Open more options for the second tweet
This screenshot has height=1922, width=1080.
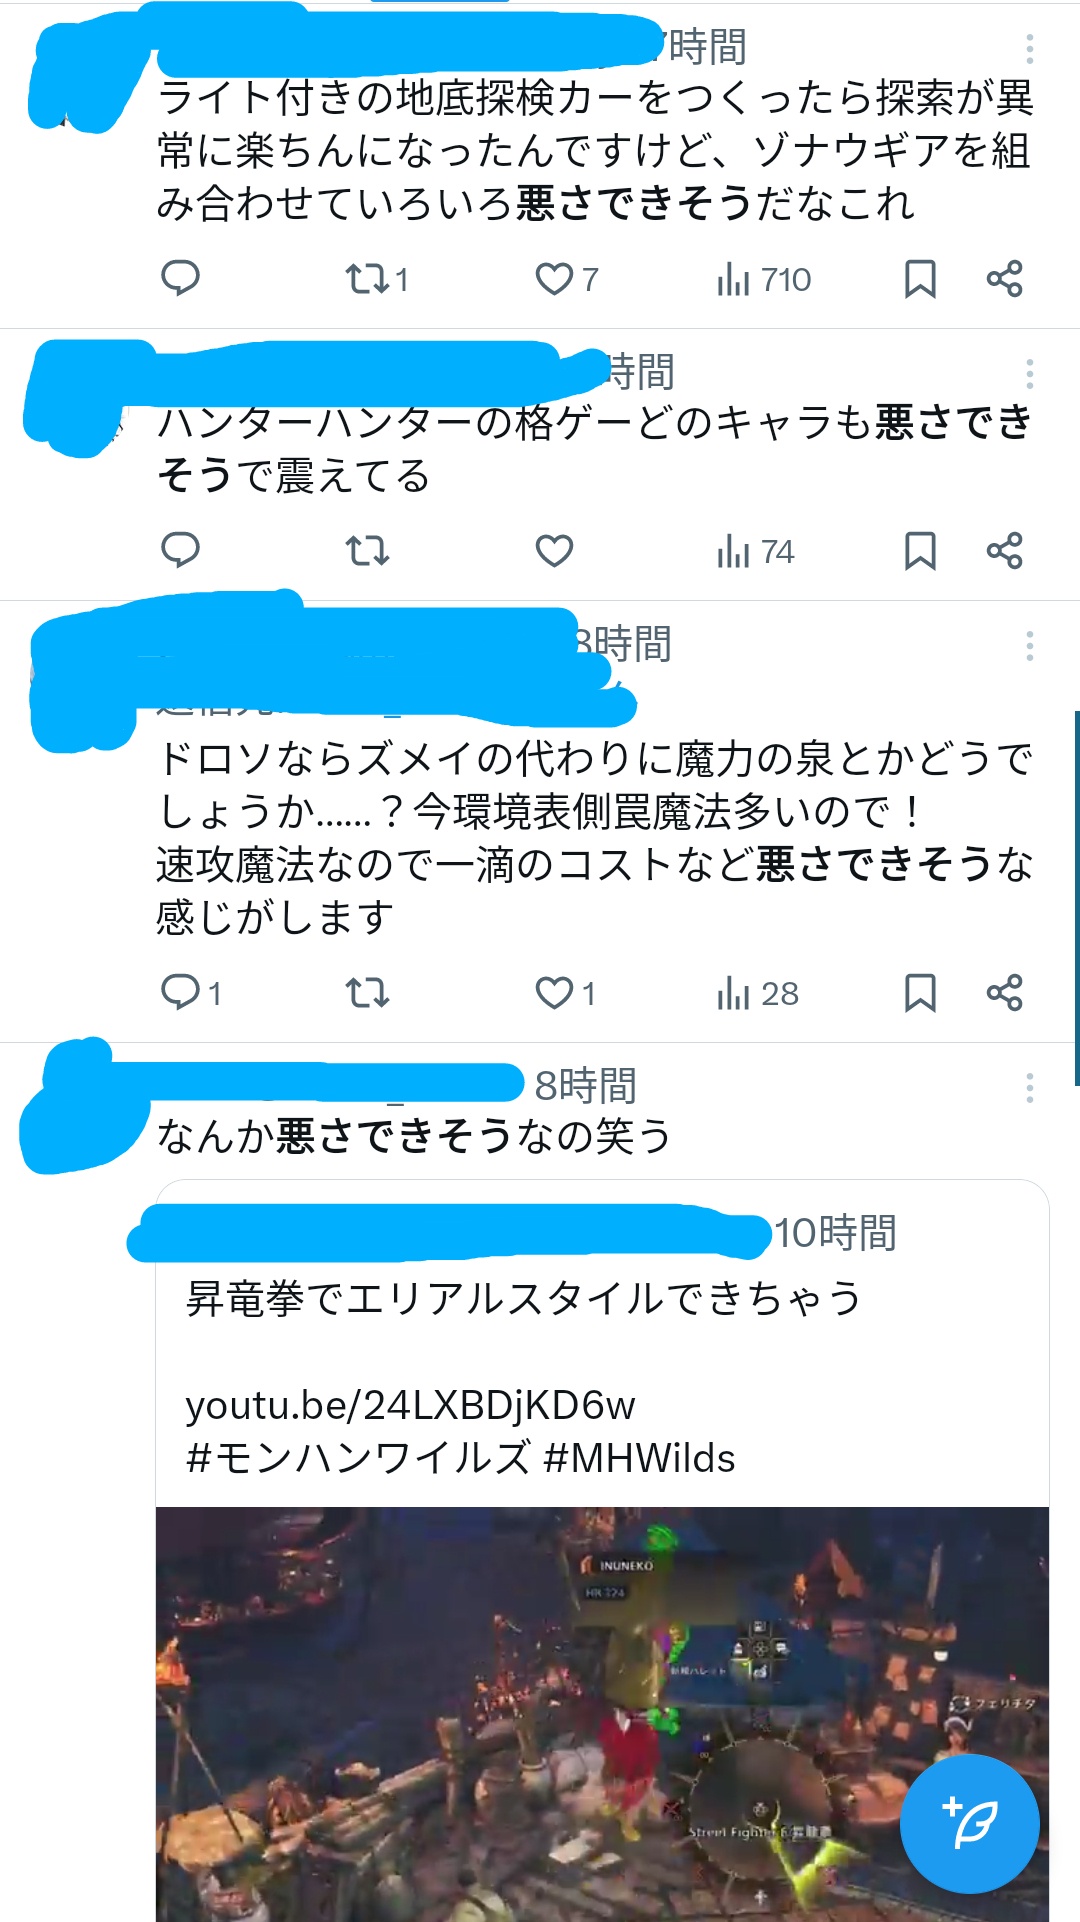[1029, 373]
